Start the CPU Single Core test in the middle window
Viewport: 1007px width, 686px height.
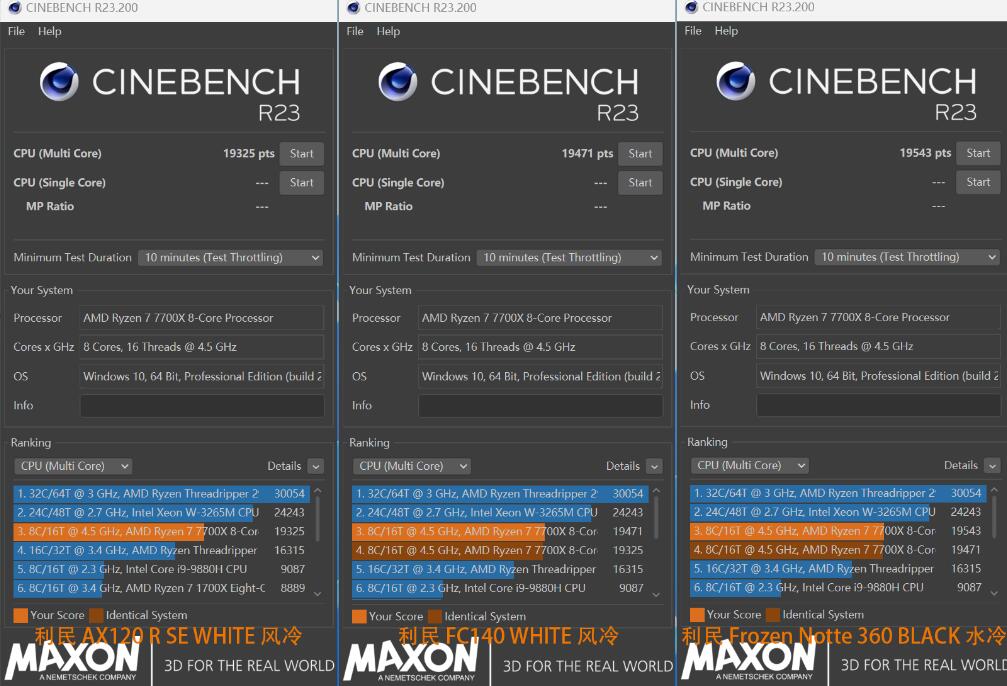pos(640,182)
